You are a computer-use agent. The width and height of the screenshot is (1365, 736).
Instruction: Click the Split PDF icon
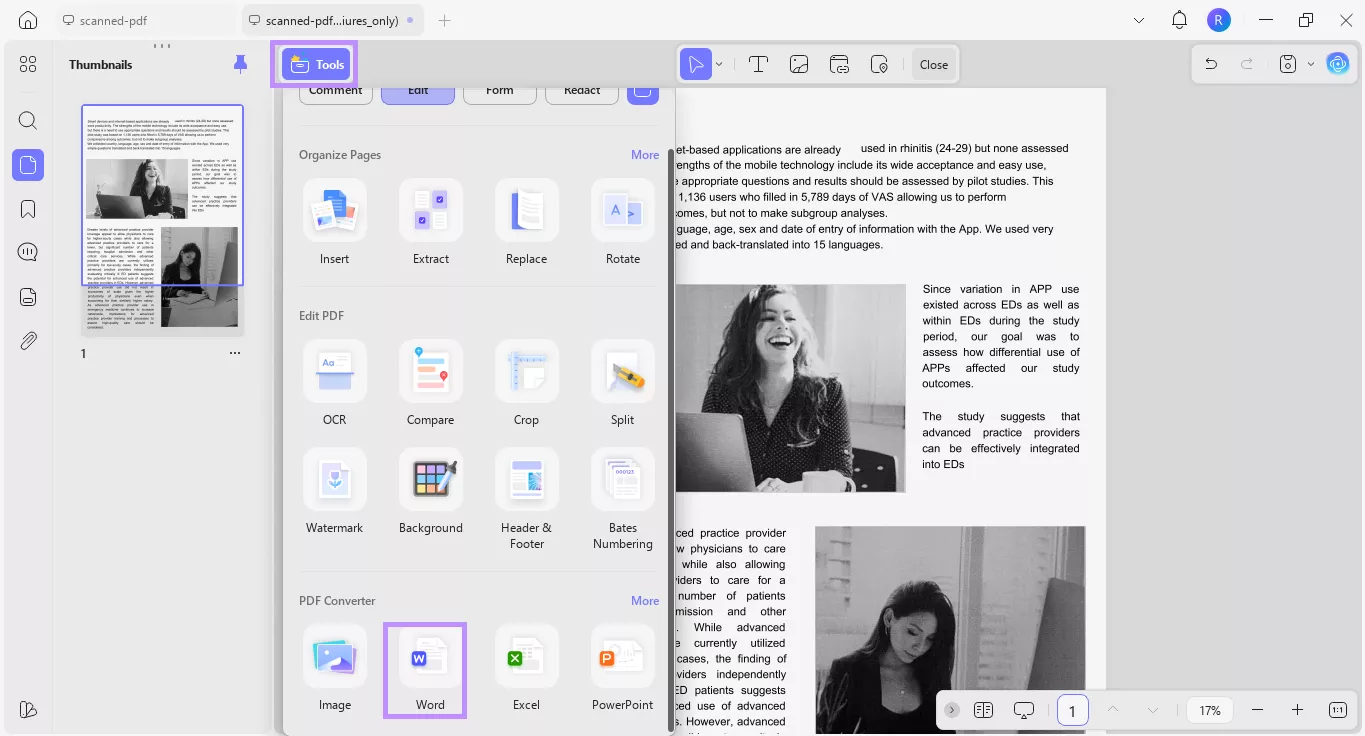[622, 372]
